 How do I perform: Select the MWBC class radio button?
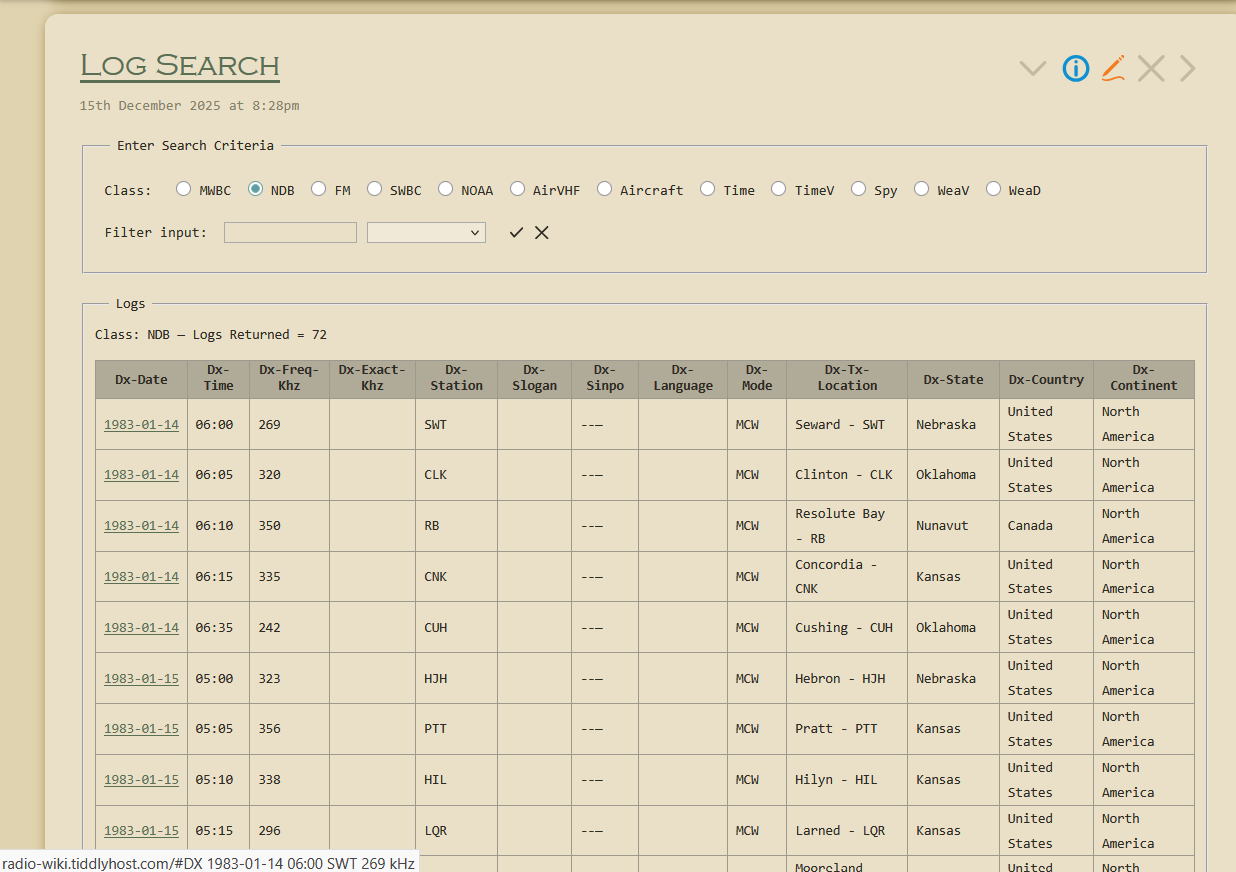coord(183,189)
